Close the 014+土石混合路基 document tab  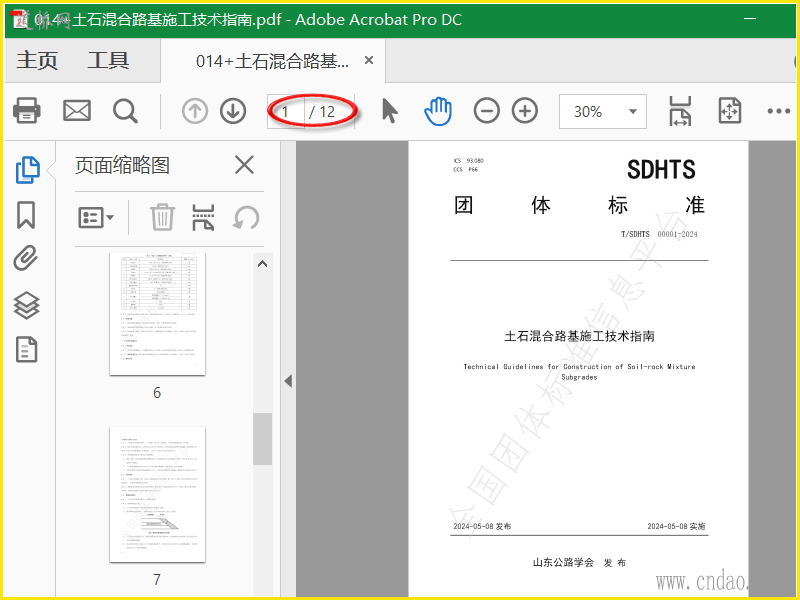pyautogui.click(x=369, y=61)
